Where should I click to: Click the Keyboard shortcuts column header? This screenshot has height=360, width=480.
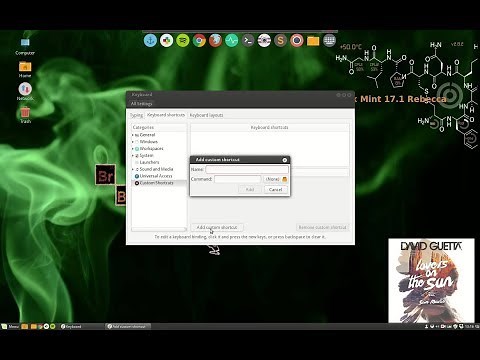(x=270, y=128)
